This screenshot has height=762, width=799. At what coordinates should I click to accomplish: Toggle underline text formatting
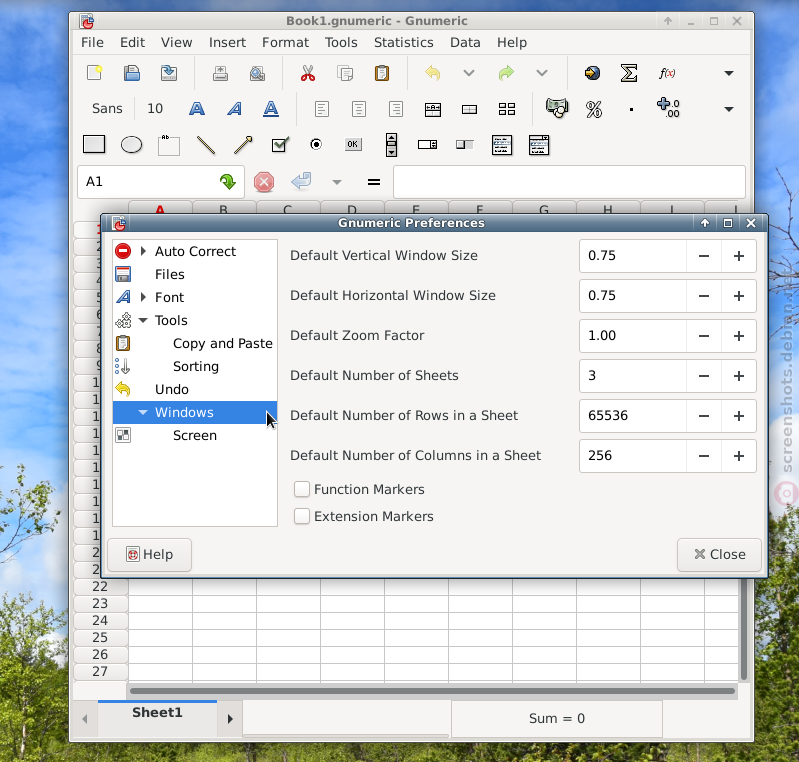coord(271,109)
